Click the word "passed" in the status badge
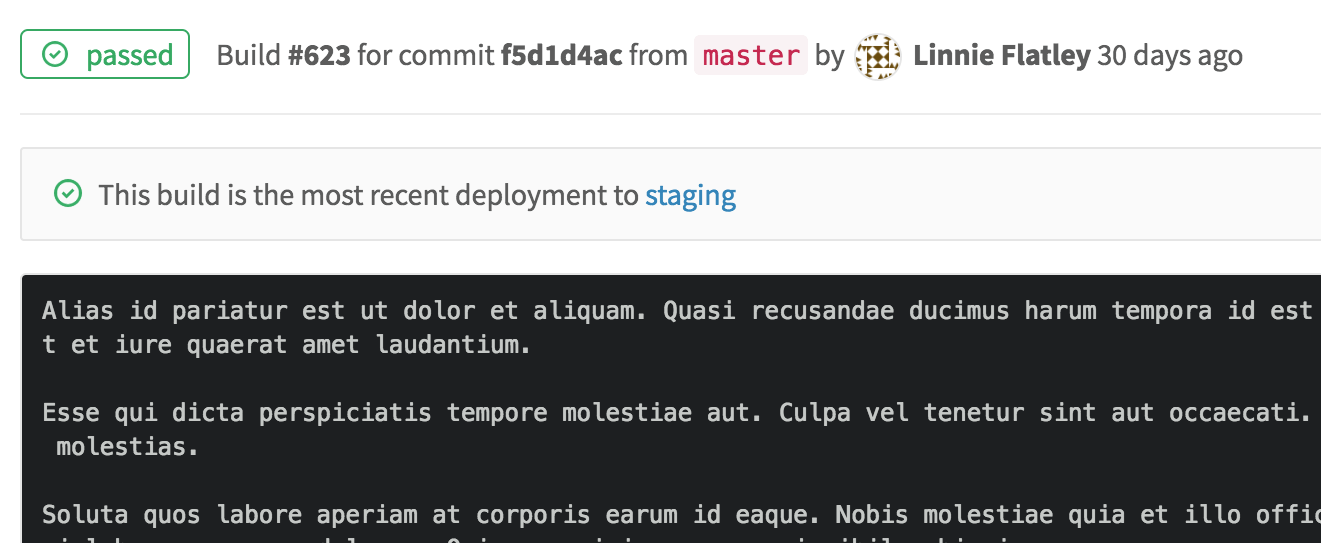This screenshot has width=1321, height=543. click(x=129, y=55)
